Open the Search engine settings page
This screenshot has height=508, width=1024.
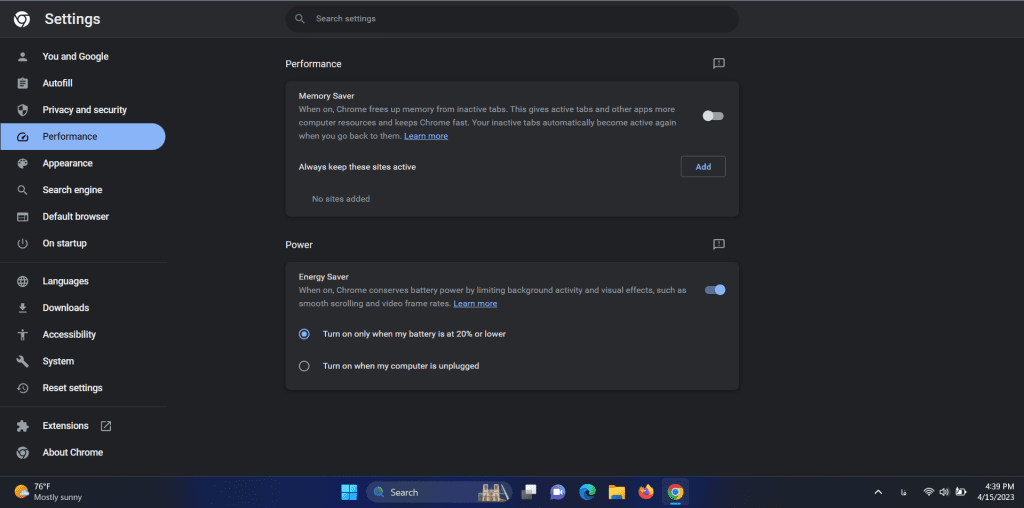pos(72,190)
